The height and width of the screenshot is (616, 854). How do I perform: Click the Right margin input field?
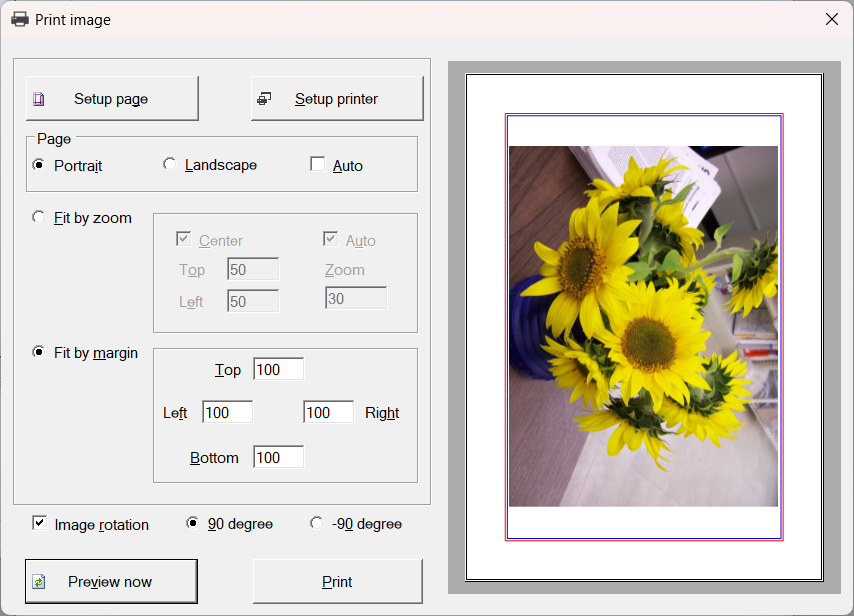tap(328, 413)
